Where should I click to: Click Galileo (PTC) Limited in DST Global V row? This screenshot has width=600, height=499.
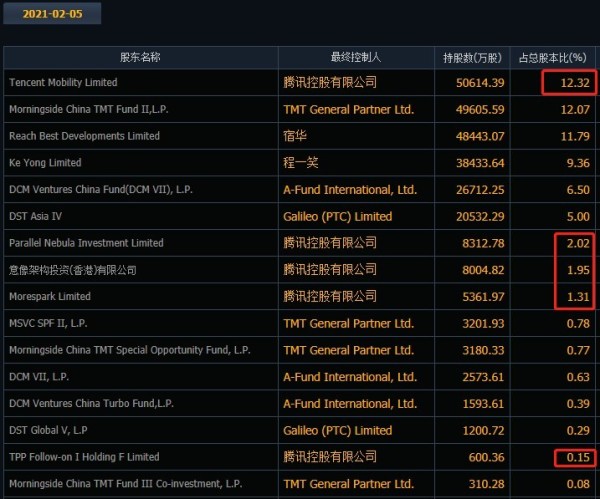point(338,431)
